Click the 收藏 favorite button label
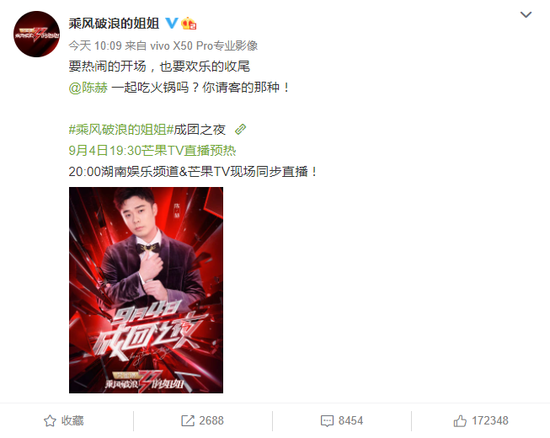This screenshot has height=438, width=550. click(72, 420)
